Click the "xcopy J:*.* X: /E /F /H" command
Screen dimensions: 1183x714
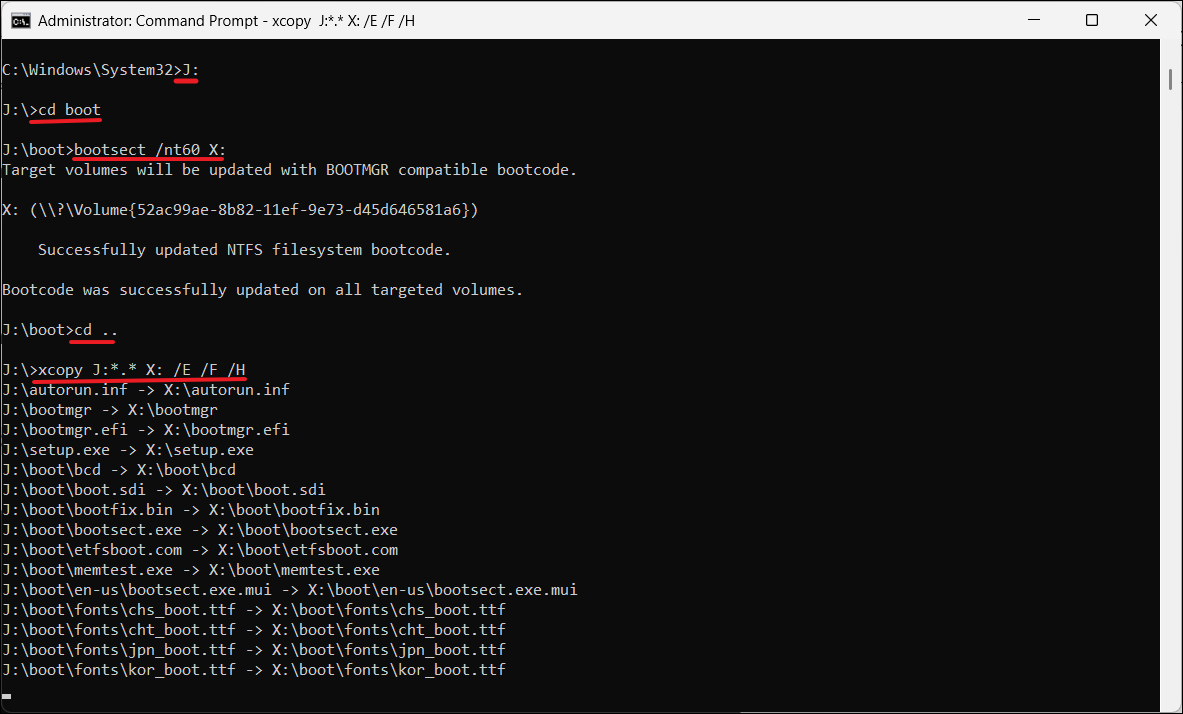click(x=141, y=370)
